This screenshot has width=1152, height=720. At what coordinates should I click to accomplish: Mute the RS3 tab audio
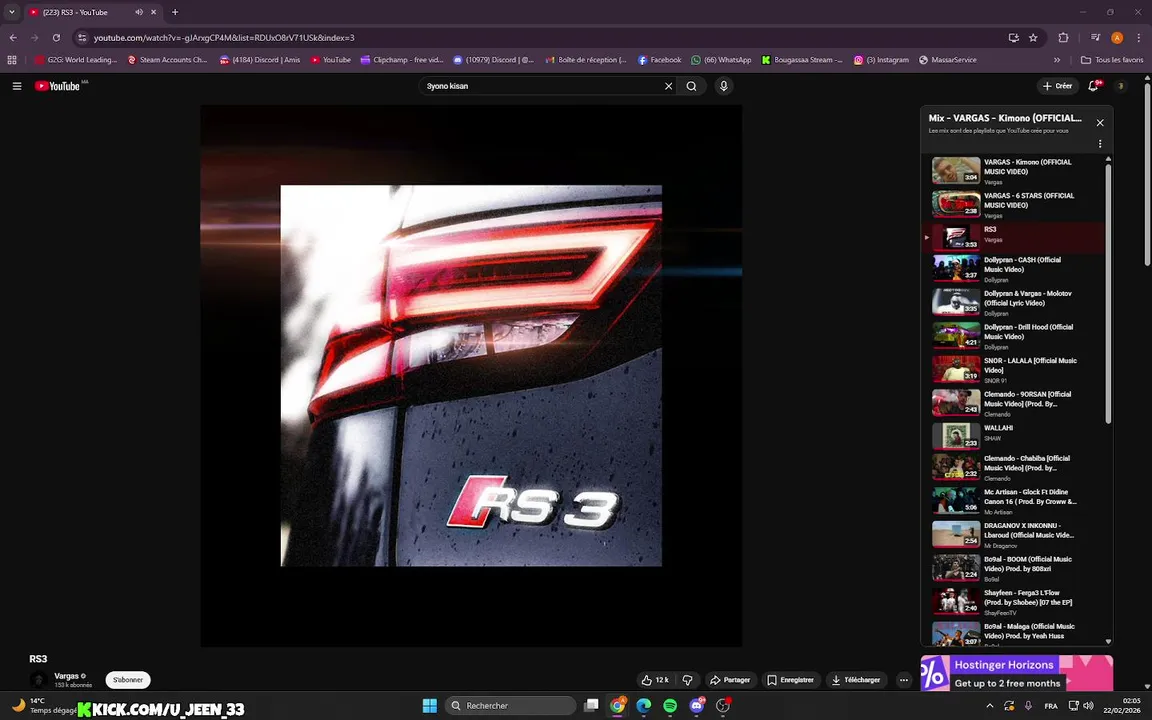[139, 12]
